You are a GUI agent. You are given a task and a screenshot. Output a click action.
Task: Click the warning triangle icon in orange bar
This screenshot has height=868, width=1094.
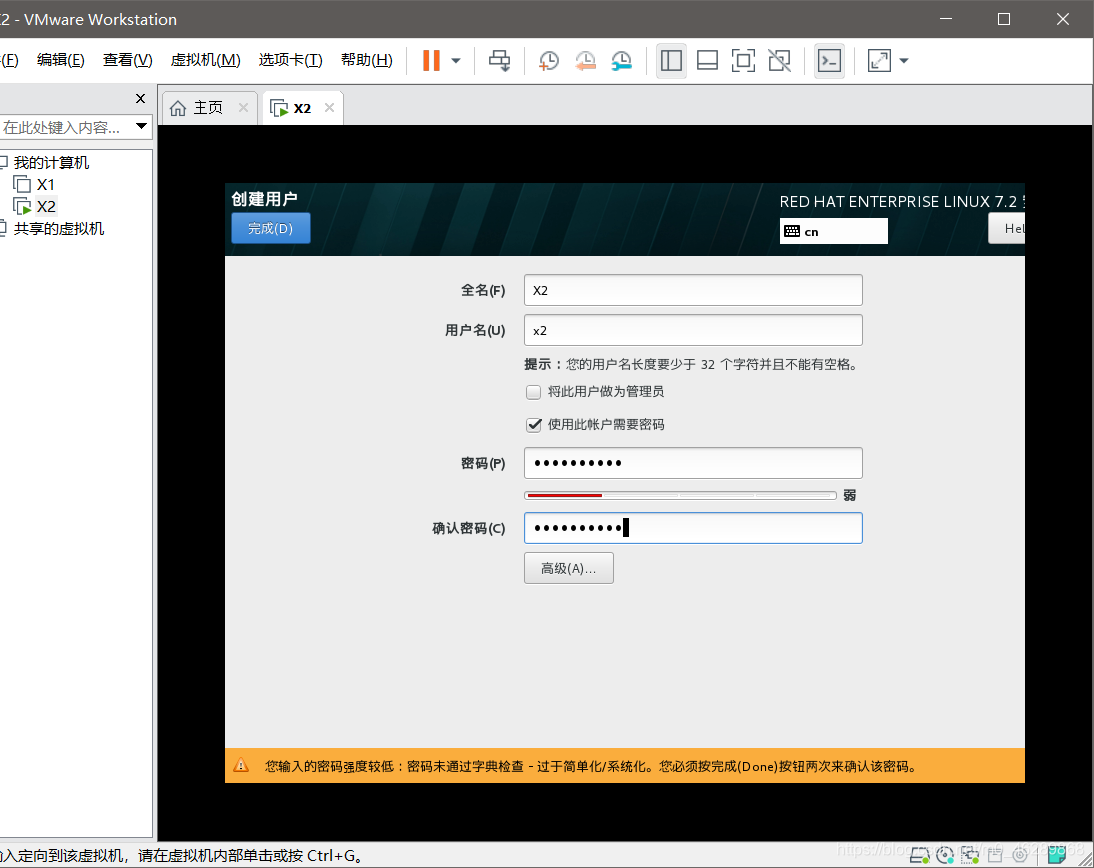point(241,765)
